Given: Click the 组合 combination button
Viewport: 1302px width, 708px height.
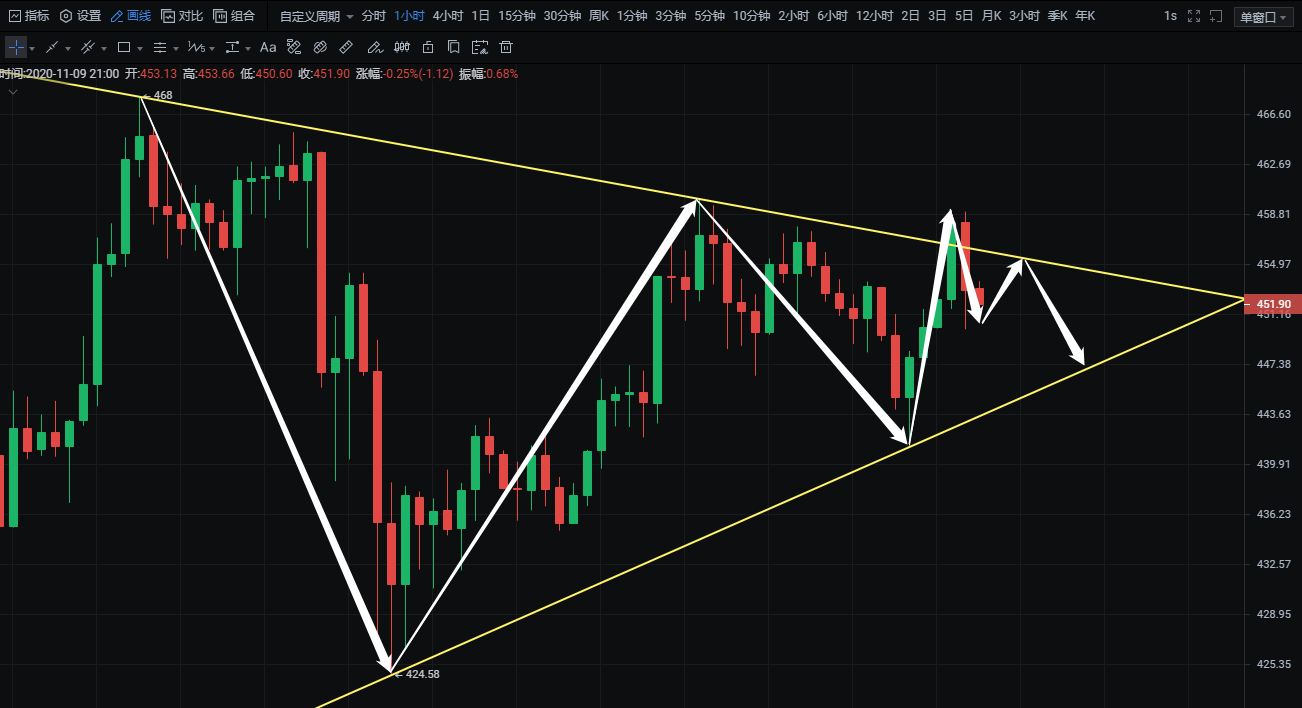Looking at the screenshot, I should [x=234, y=16].
